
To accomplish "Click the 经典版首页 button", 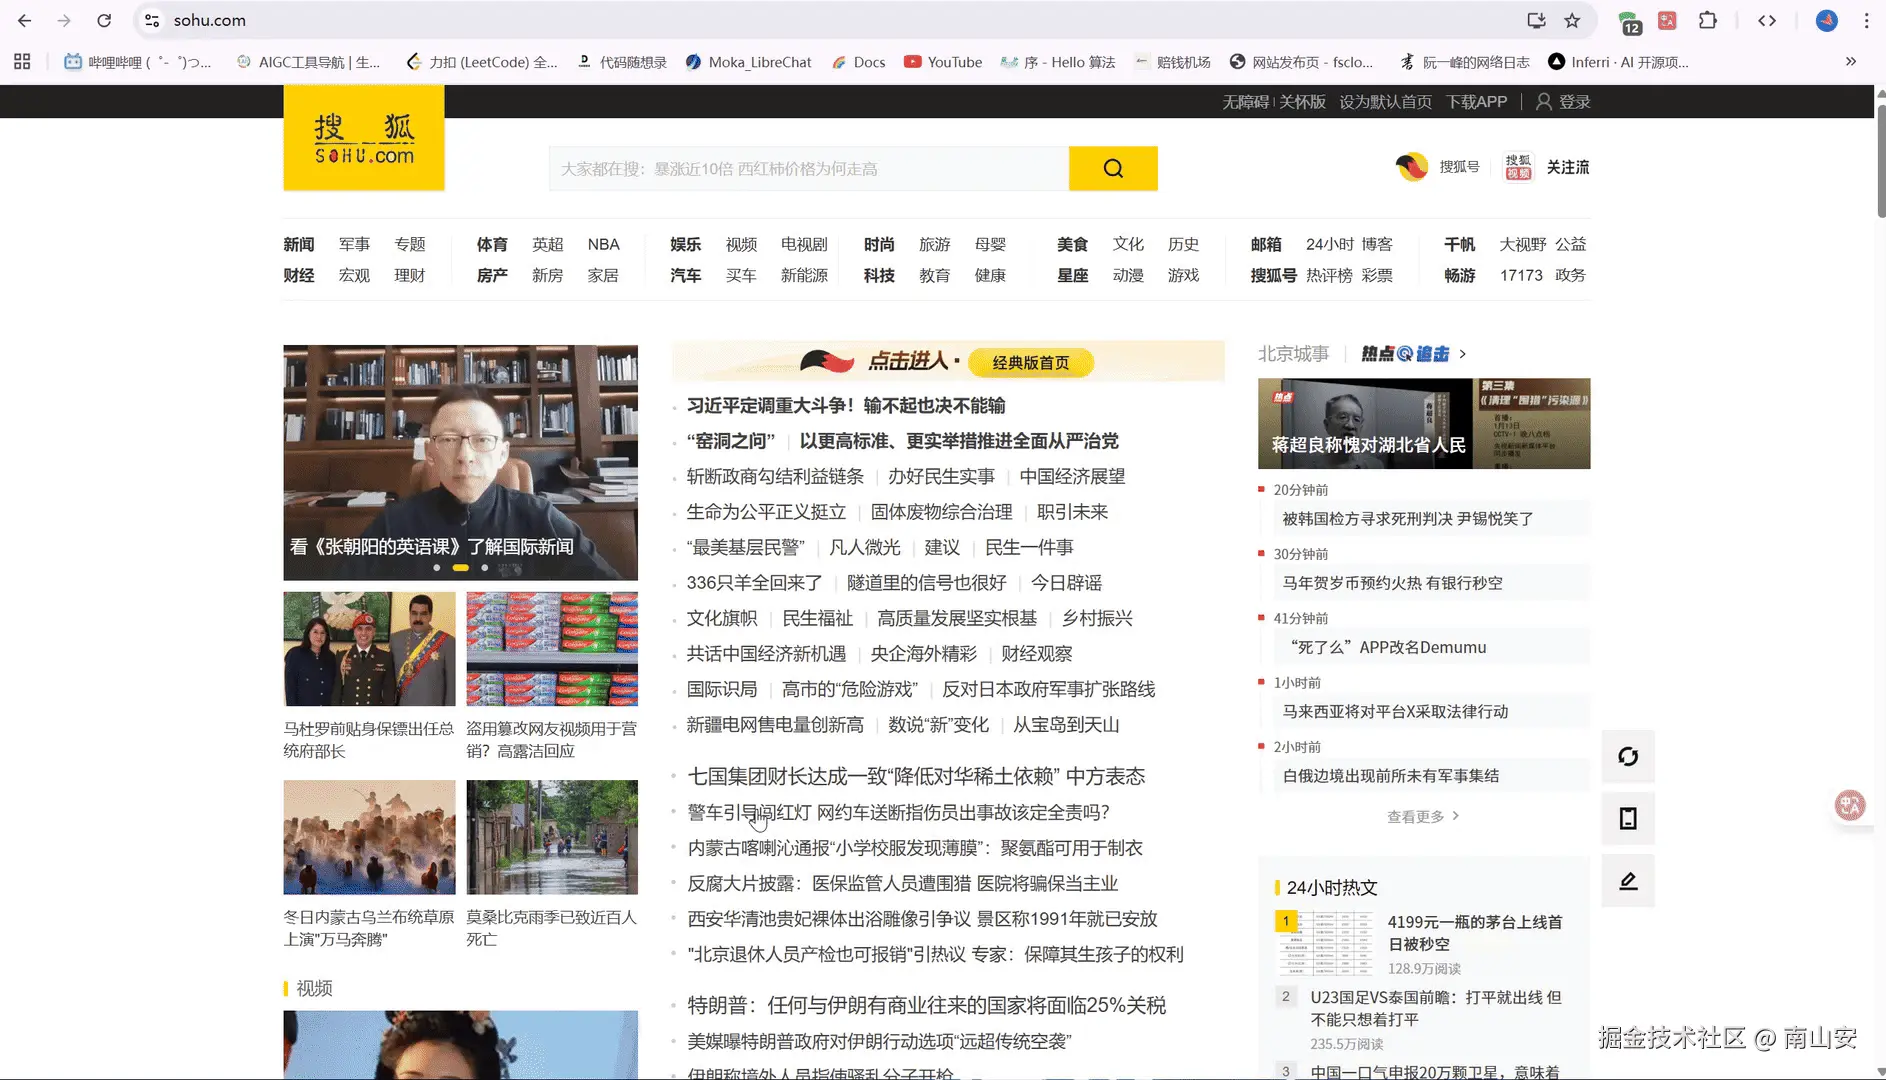I will (1031, 363).
